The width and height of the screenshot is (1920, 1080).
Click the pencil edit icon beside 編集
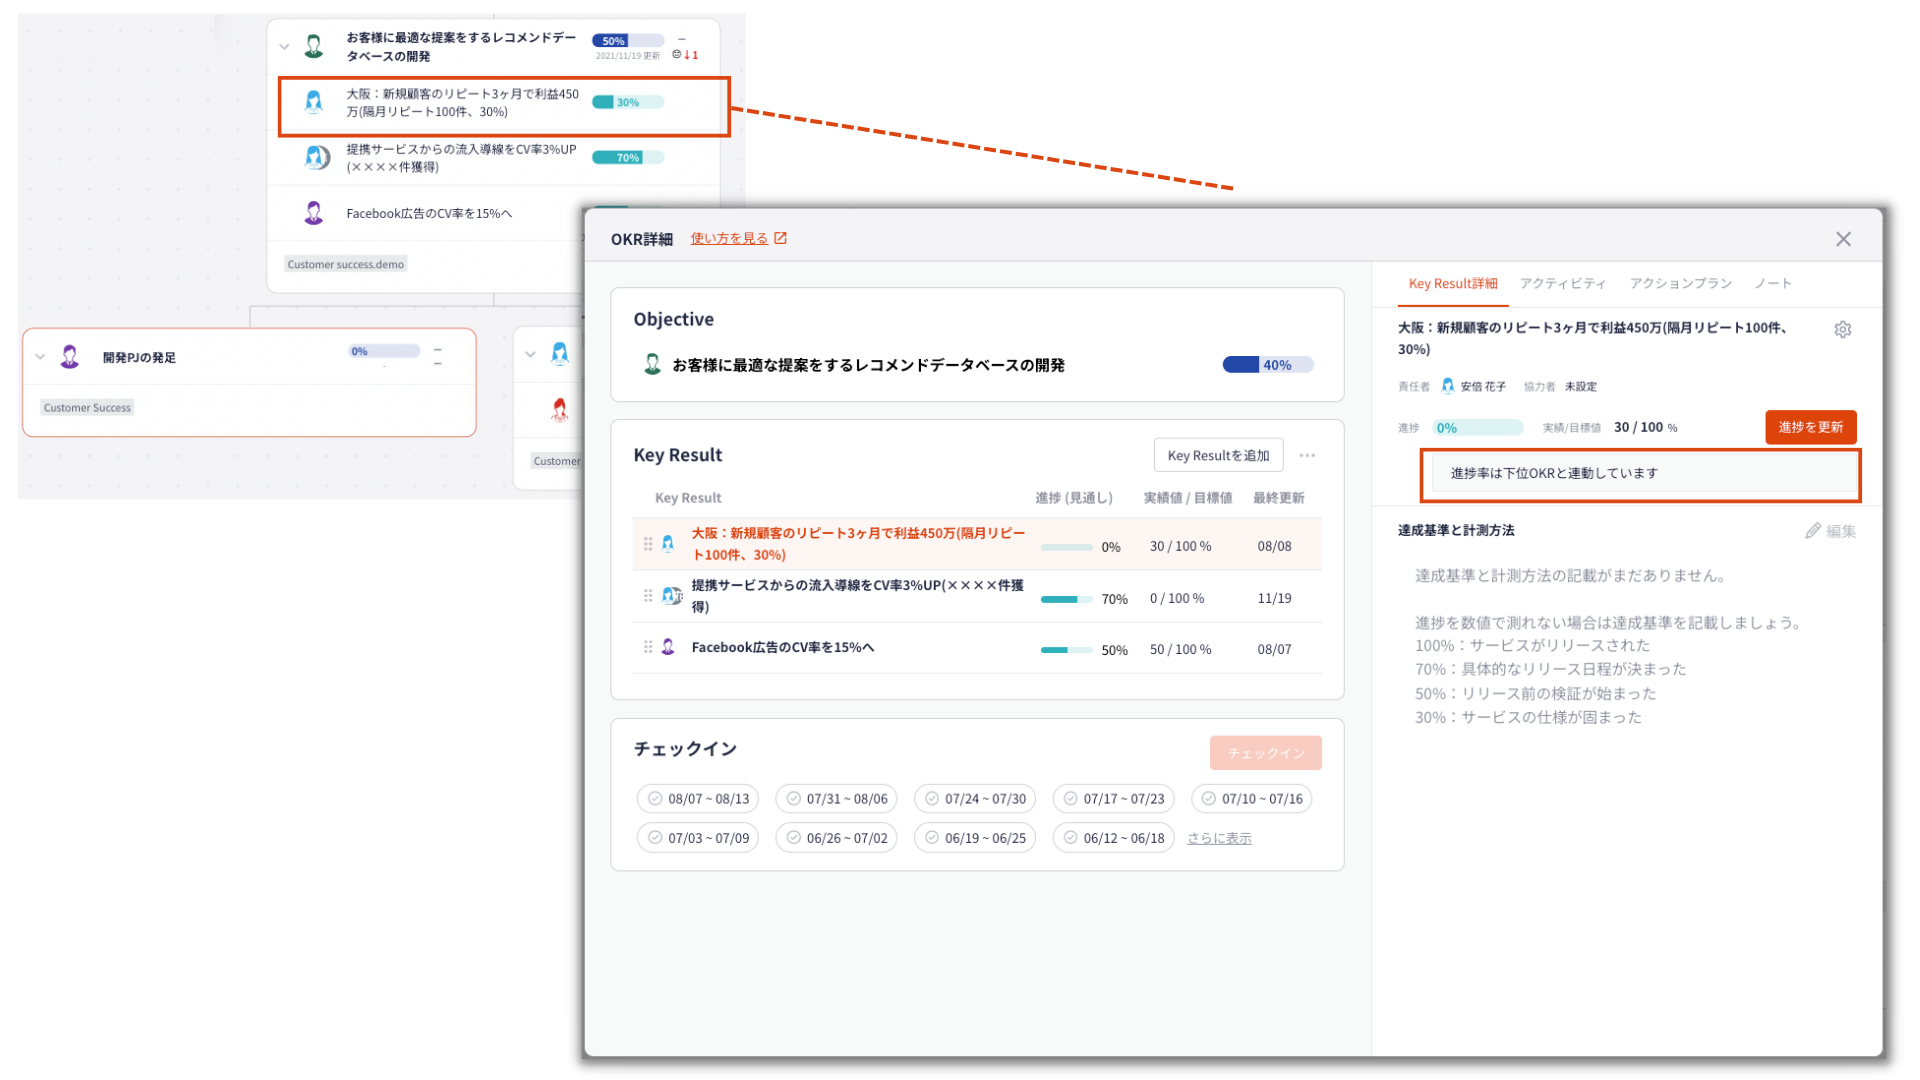(x=1812, y=531)
